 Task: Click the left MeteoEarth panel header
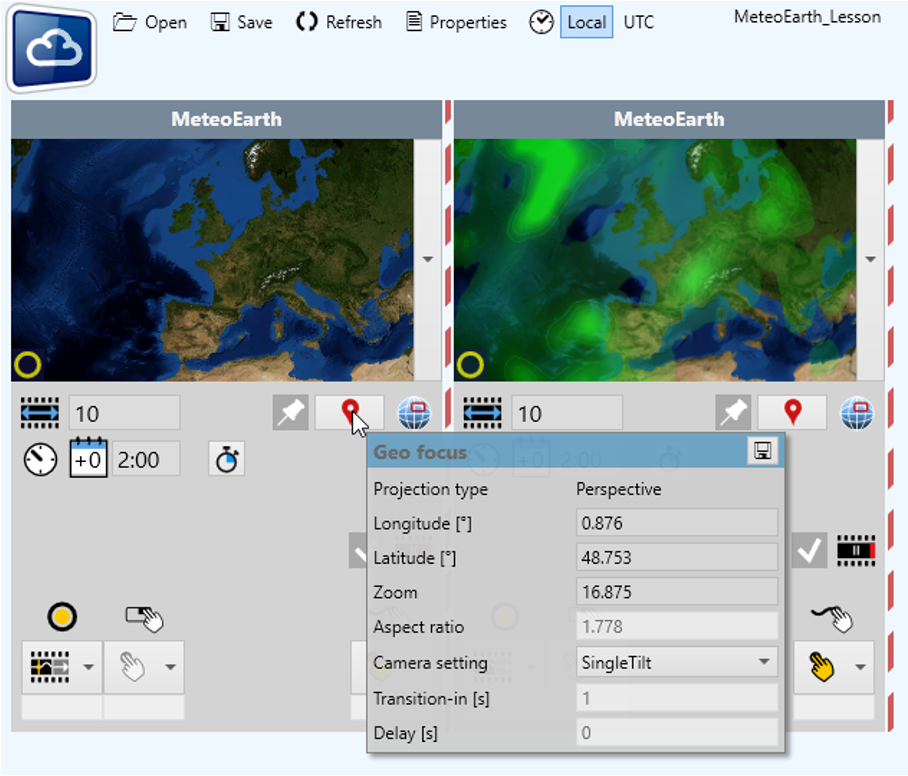click(x=226, y=119)
